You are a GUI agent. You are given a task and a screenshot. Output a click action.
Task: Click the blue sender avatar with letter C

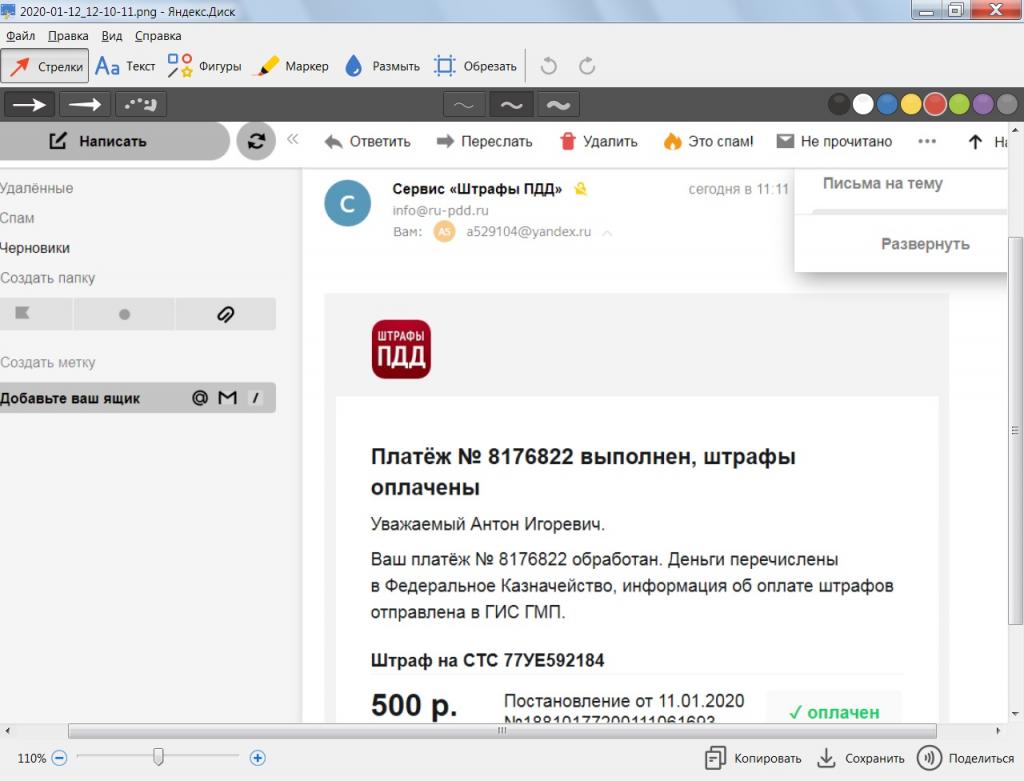pos(347,203)
